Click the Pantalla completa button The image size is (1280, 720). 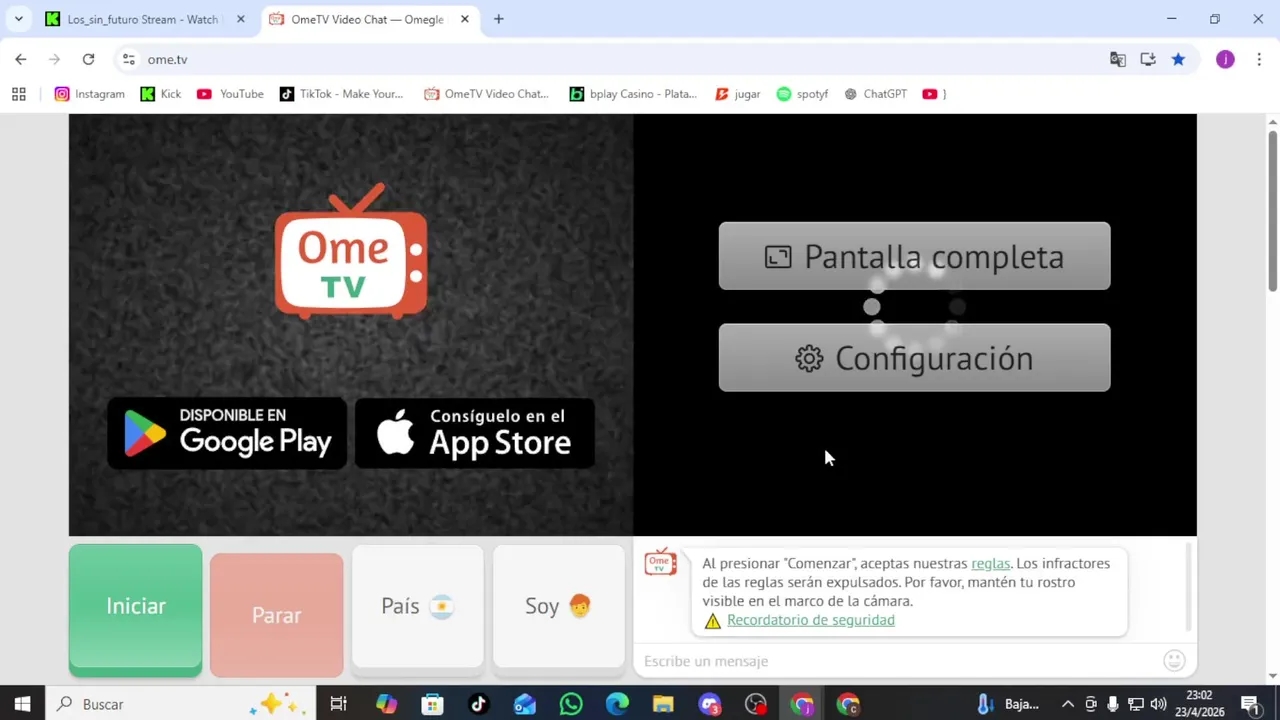pyautogui.click(x=914, y=256)
